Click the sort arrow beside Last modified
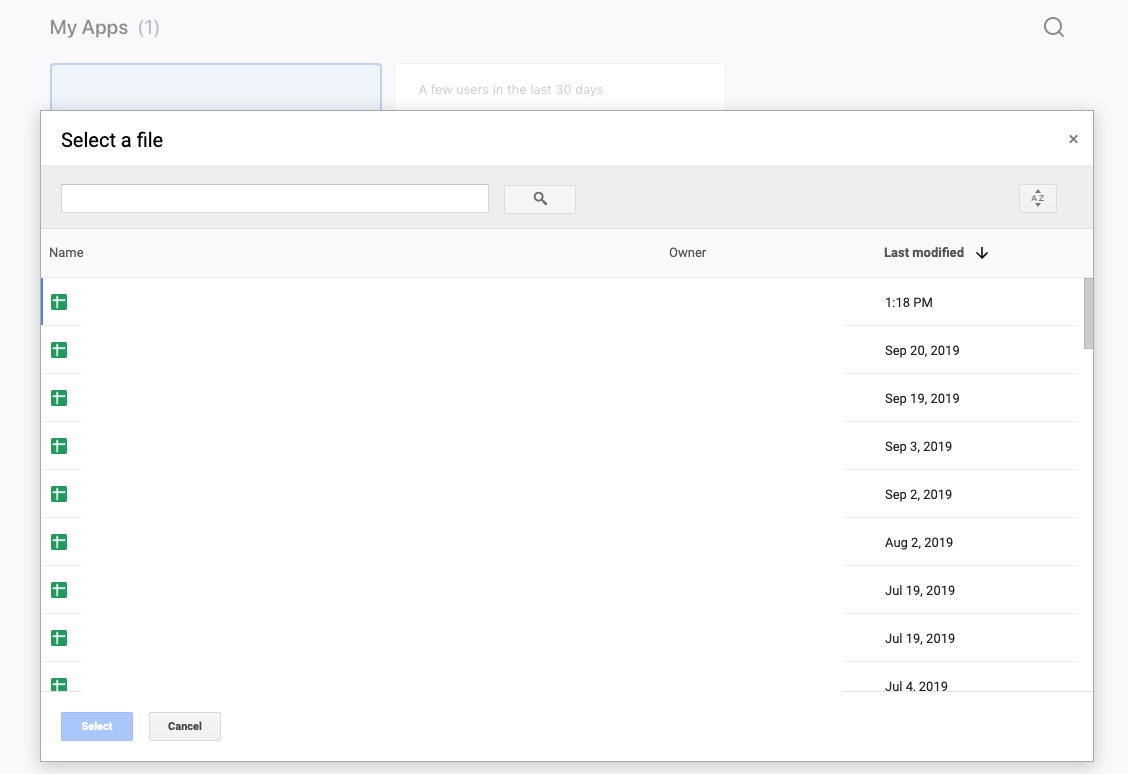 982,253
